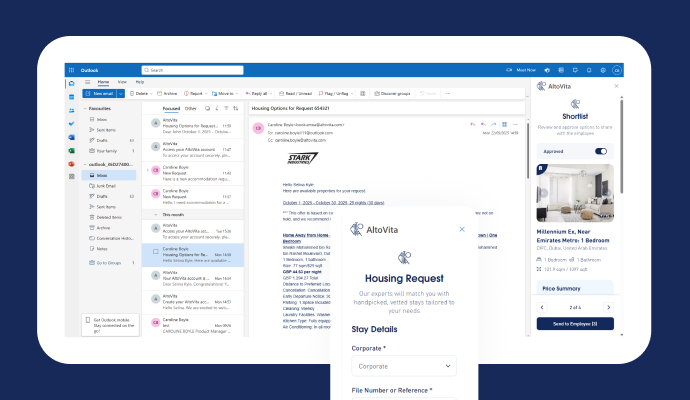Open To Do checkmark in app rail
Image resolution: width=690 pixels, height=400 pixels.
click(x=71, y=124)
